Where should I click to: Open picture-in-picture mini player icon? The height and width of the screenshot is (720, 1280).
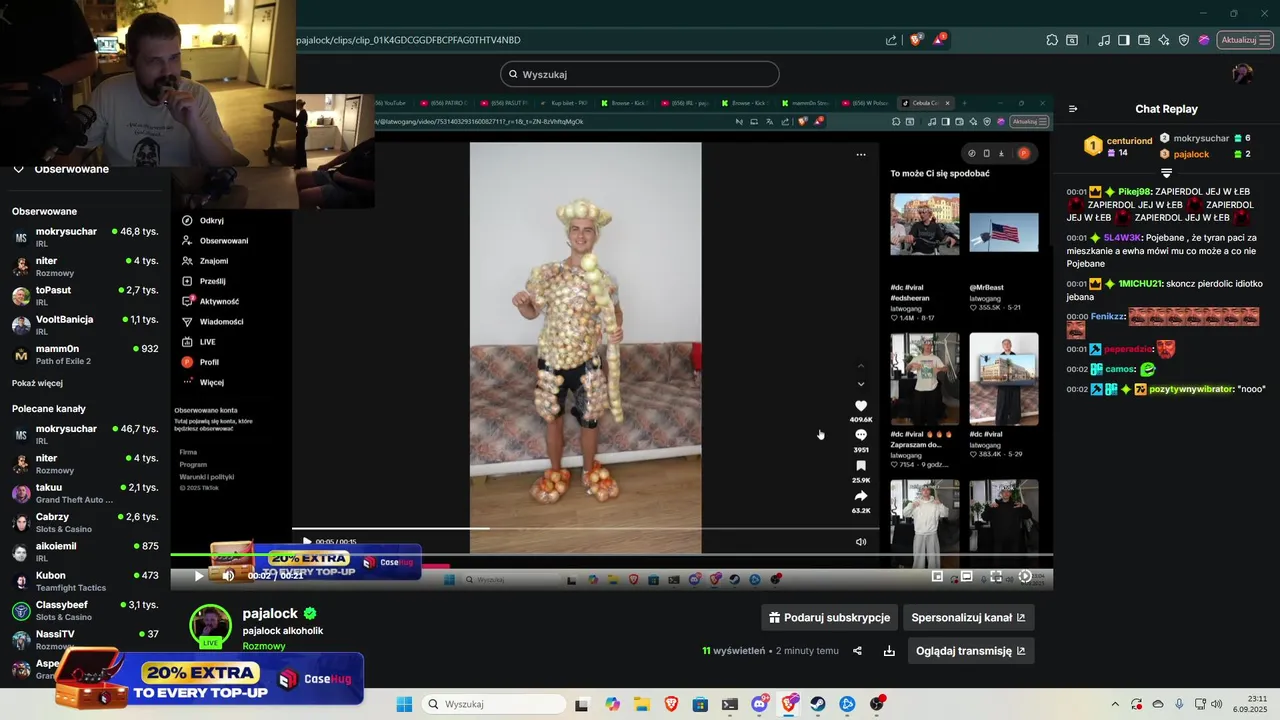(x=937, y=576)
